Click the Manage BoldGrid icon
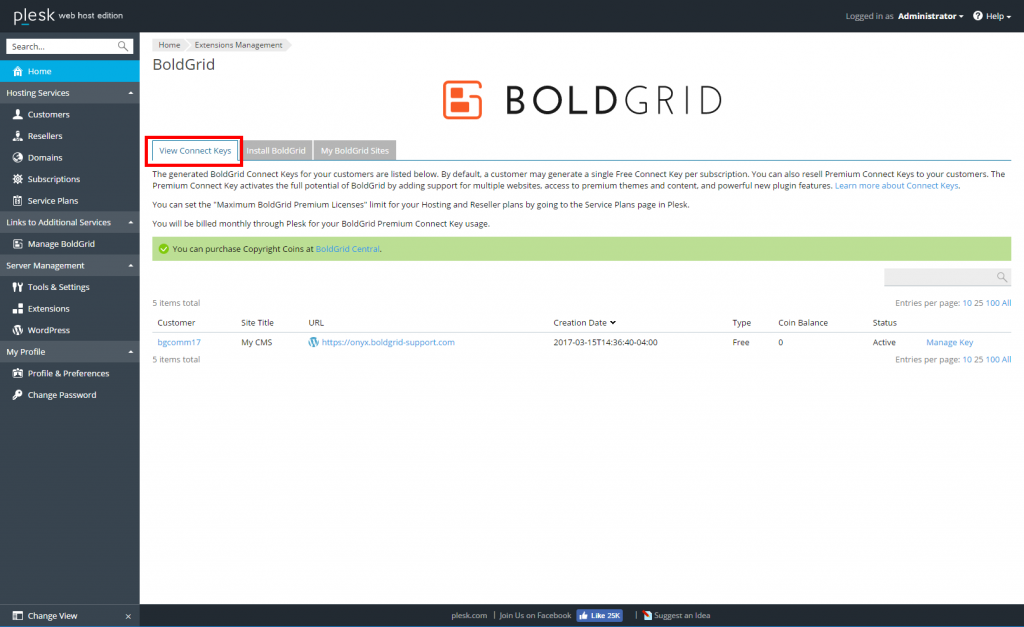This screenshot has width=1024, height=627. 18,244
